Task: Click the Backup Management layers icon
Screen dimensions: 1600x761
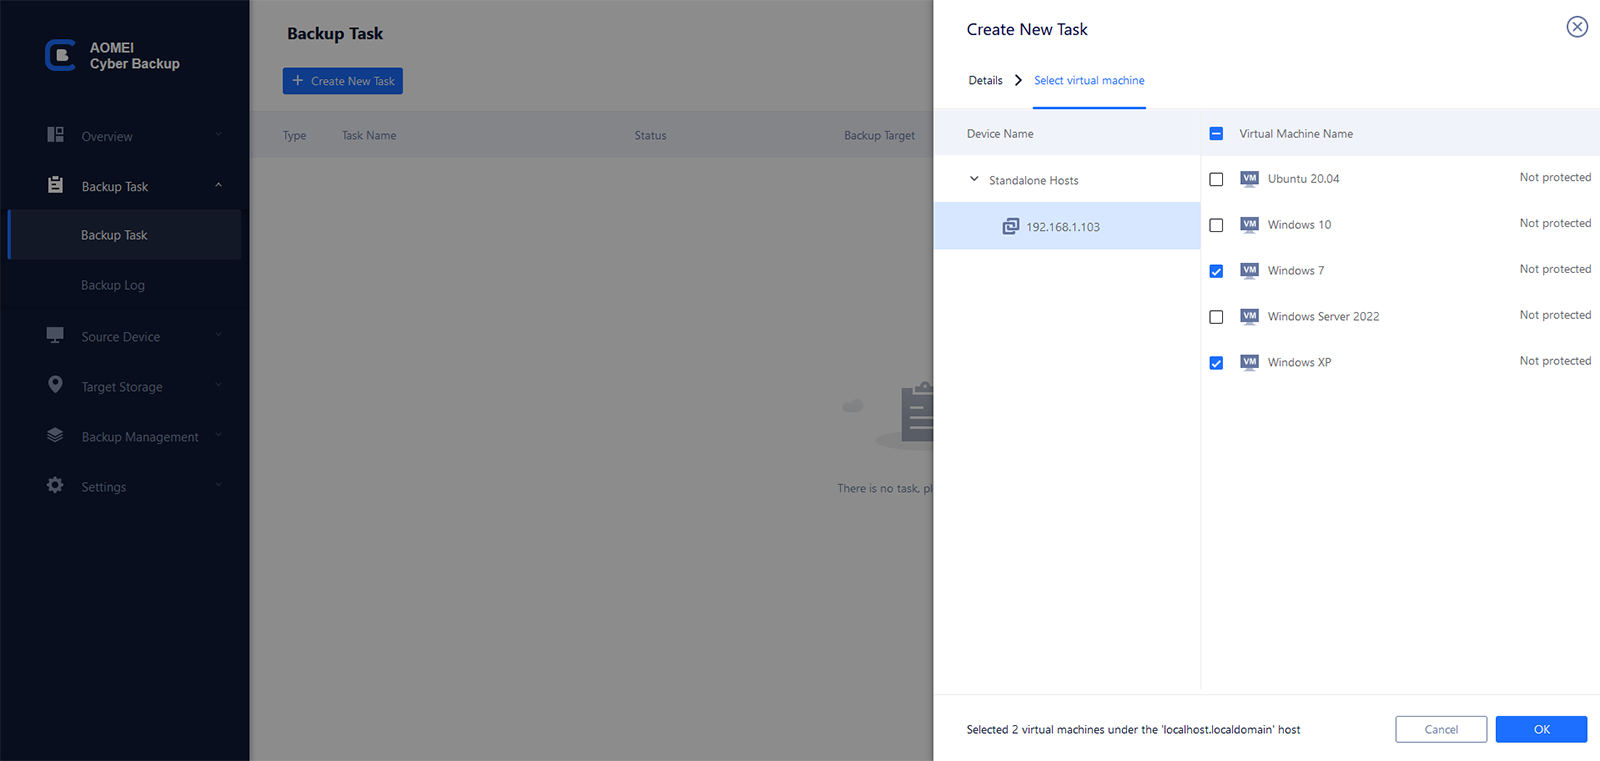Action: [x=56, y=435]
